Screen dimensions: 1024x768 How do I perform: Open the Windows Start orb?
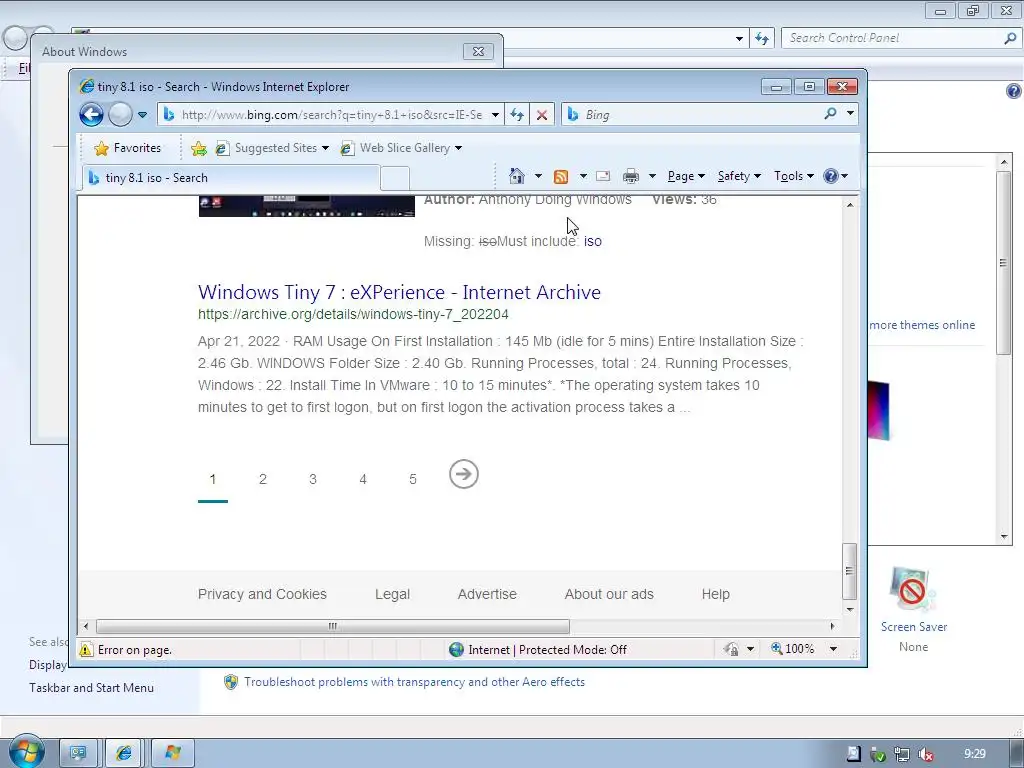tap(27, 752)
